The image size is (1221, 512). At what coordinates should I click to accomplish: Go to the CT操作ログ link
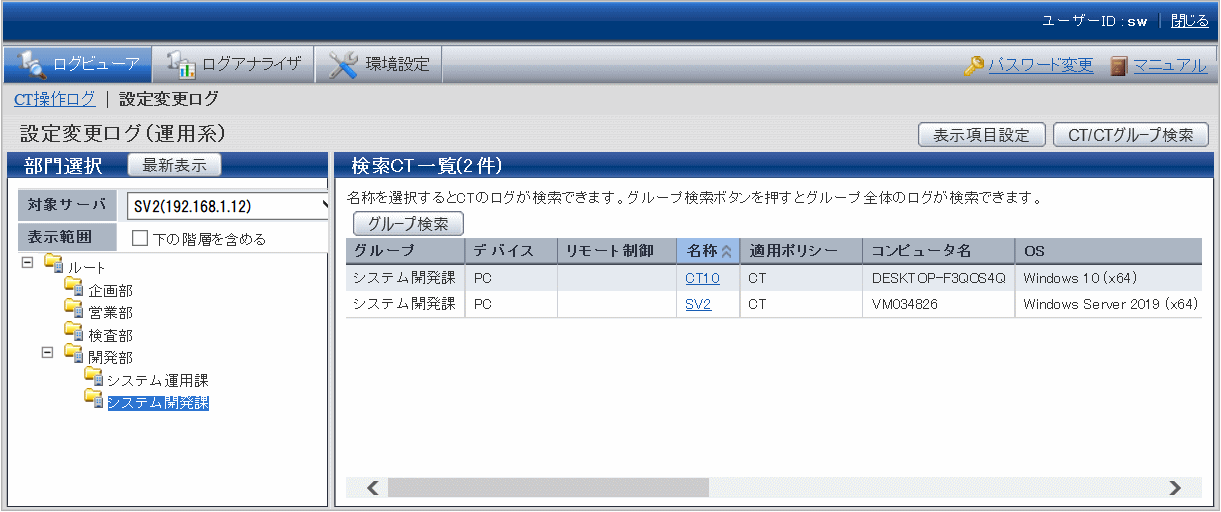pyautogui.click(x=54, y=99)
